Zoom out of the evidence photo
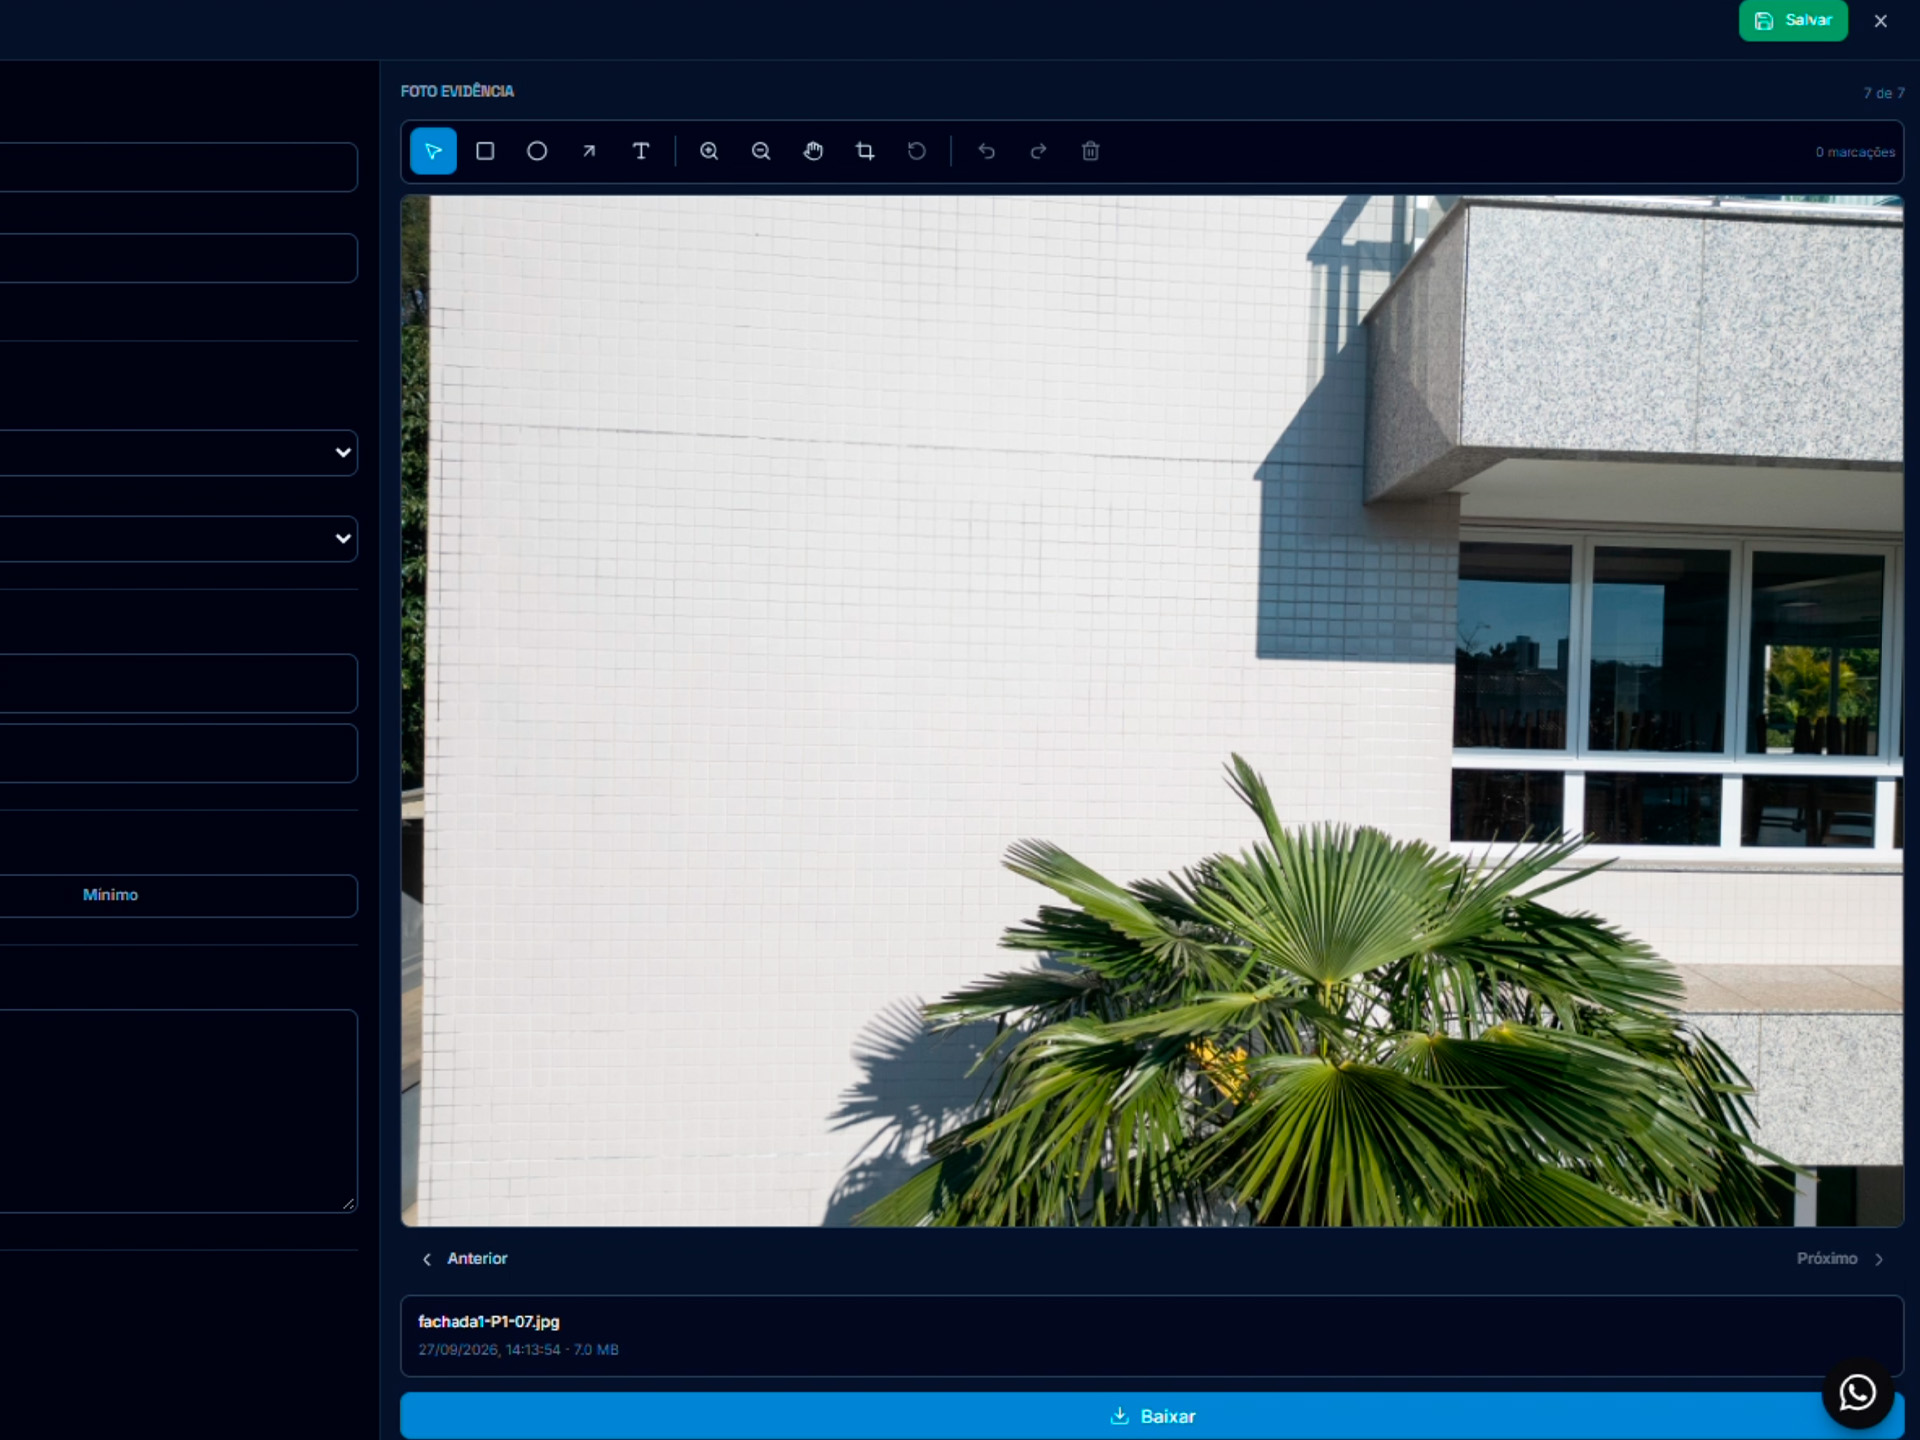This screenshot has width=1920, height=1440. 761,151
